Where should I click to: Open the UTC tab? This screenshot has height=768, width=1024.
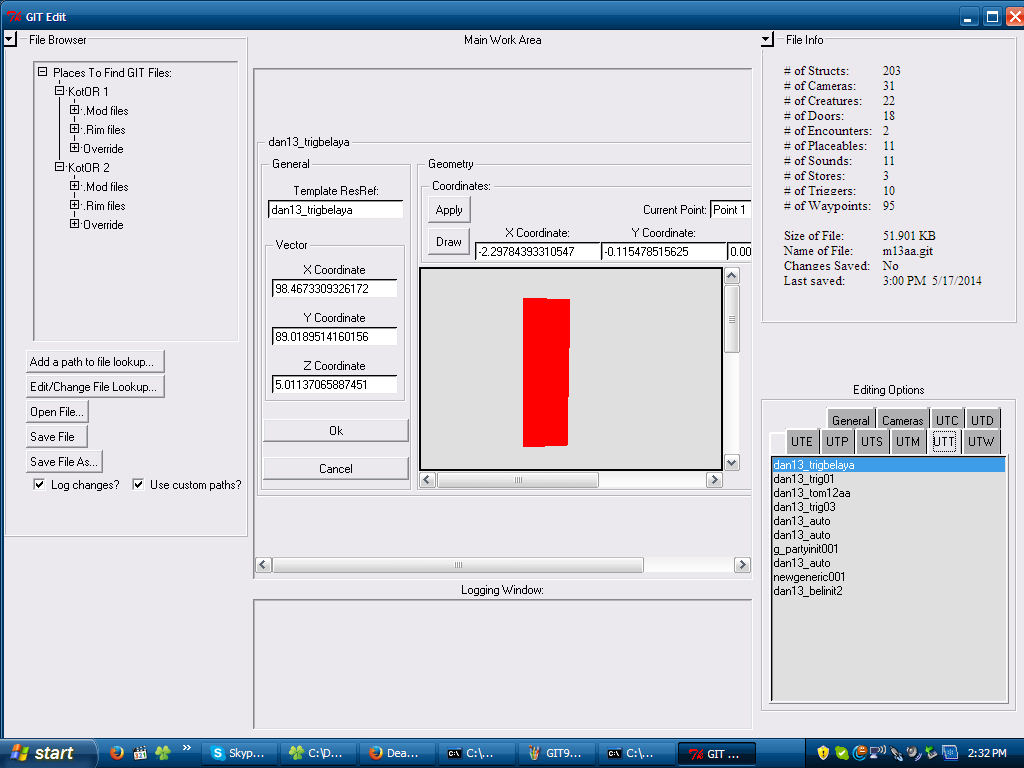point(947,421)
